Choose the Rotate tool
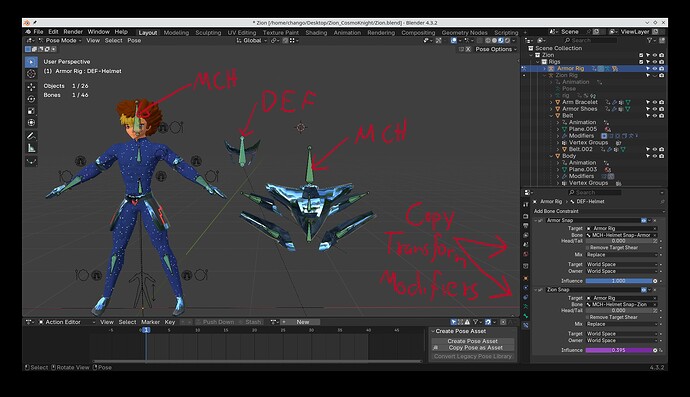This screenshot has width=690, height=397. 31,99
